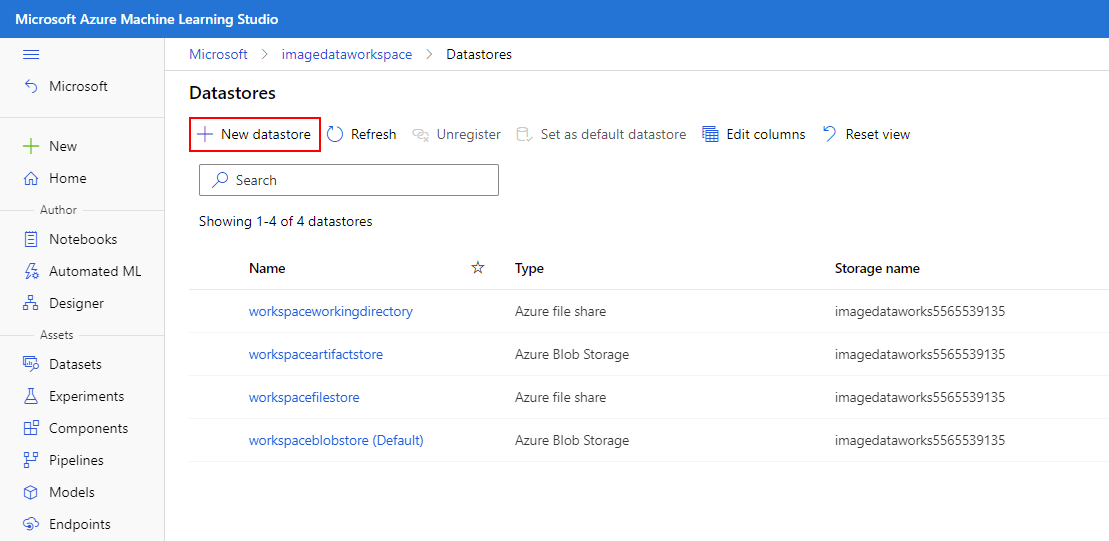Click the Models cube icon
Image resolution: width=1109 pixels, height=541 pixels.
pyautogui.click(x=31, y=492)
